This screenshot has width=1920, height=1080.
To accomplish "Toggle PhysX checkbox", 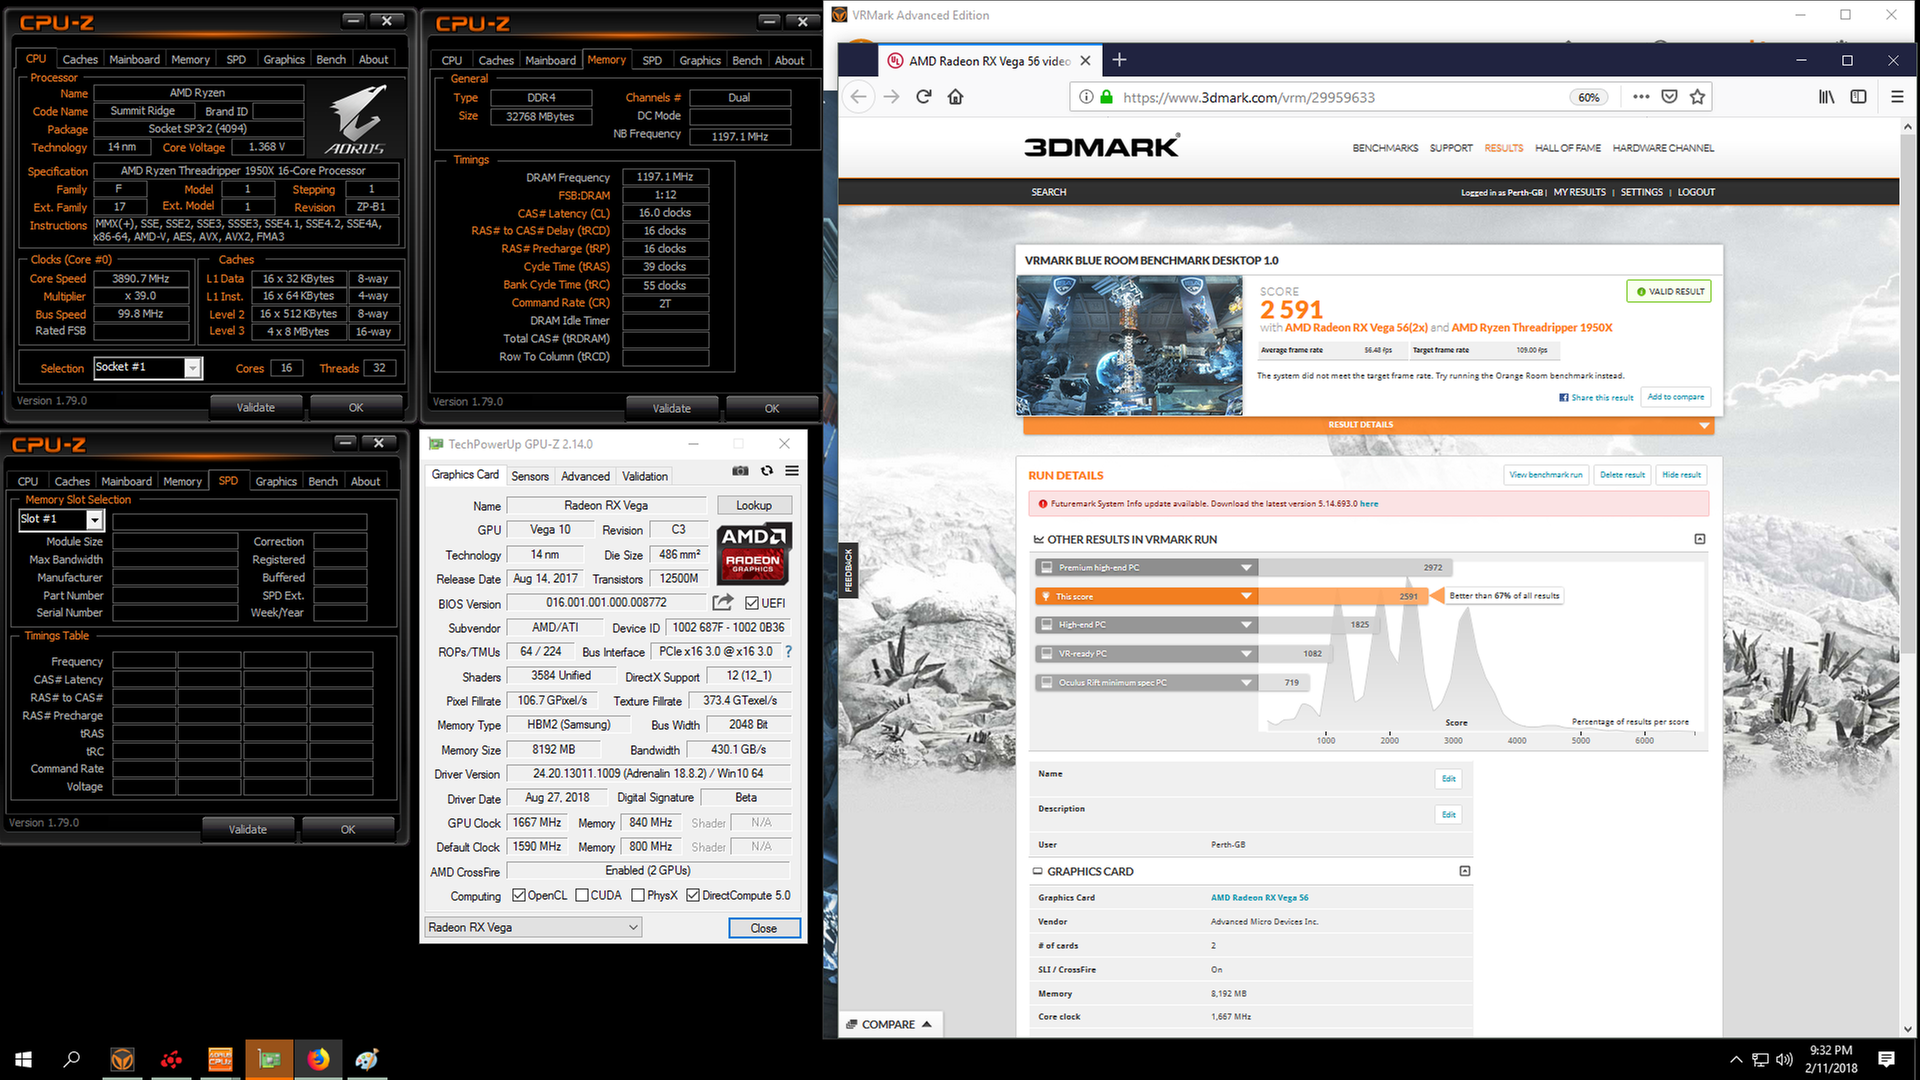I will (x=638, y=896).
